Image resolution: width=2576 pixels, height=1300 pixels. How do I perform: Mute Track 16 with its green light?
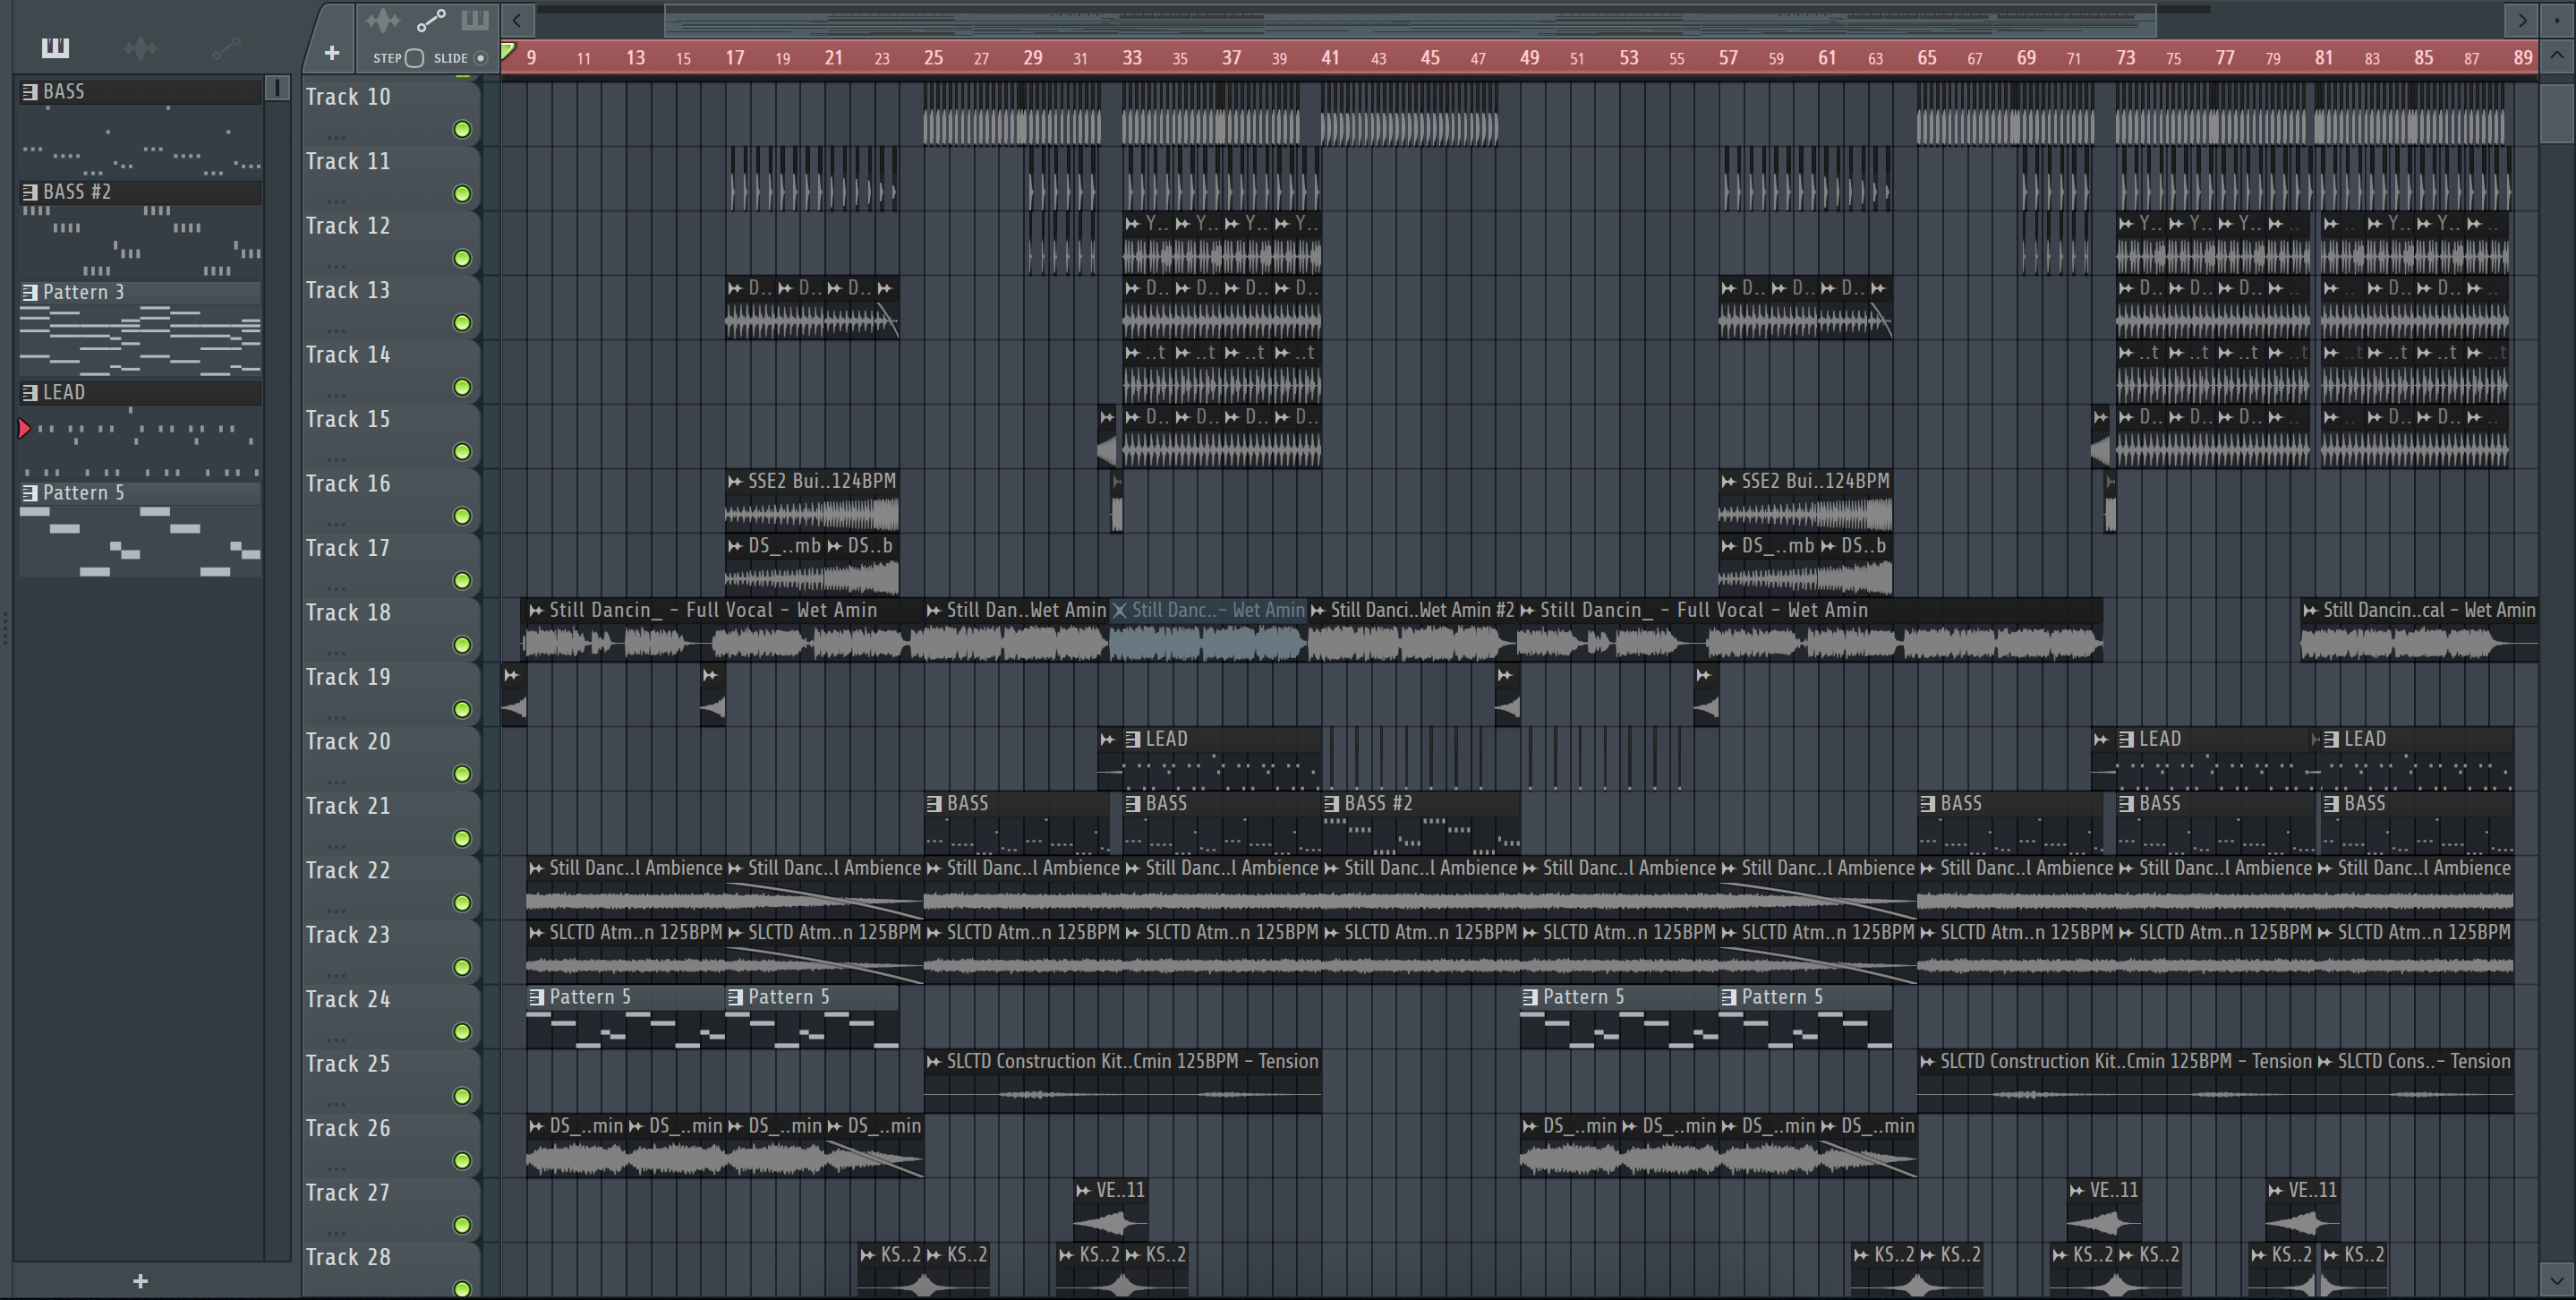[x=462, y=516]
